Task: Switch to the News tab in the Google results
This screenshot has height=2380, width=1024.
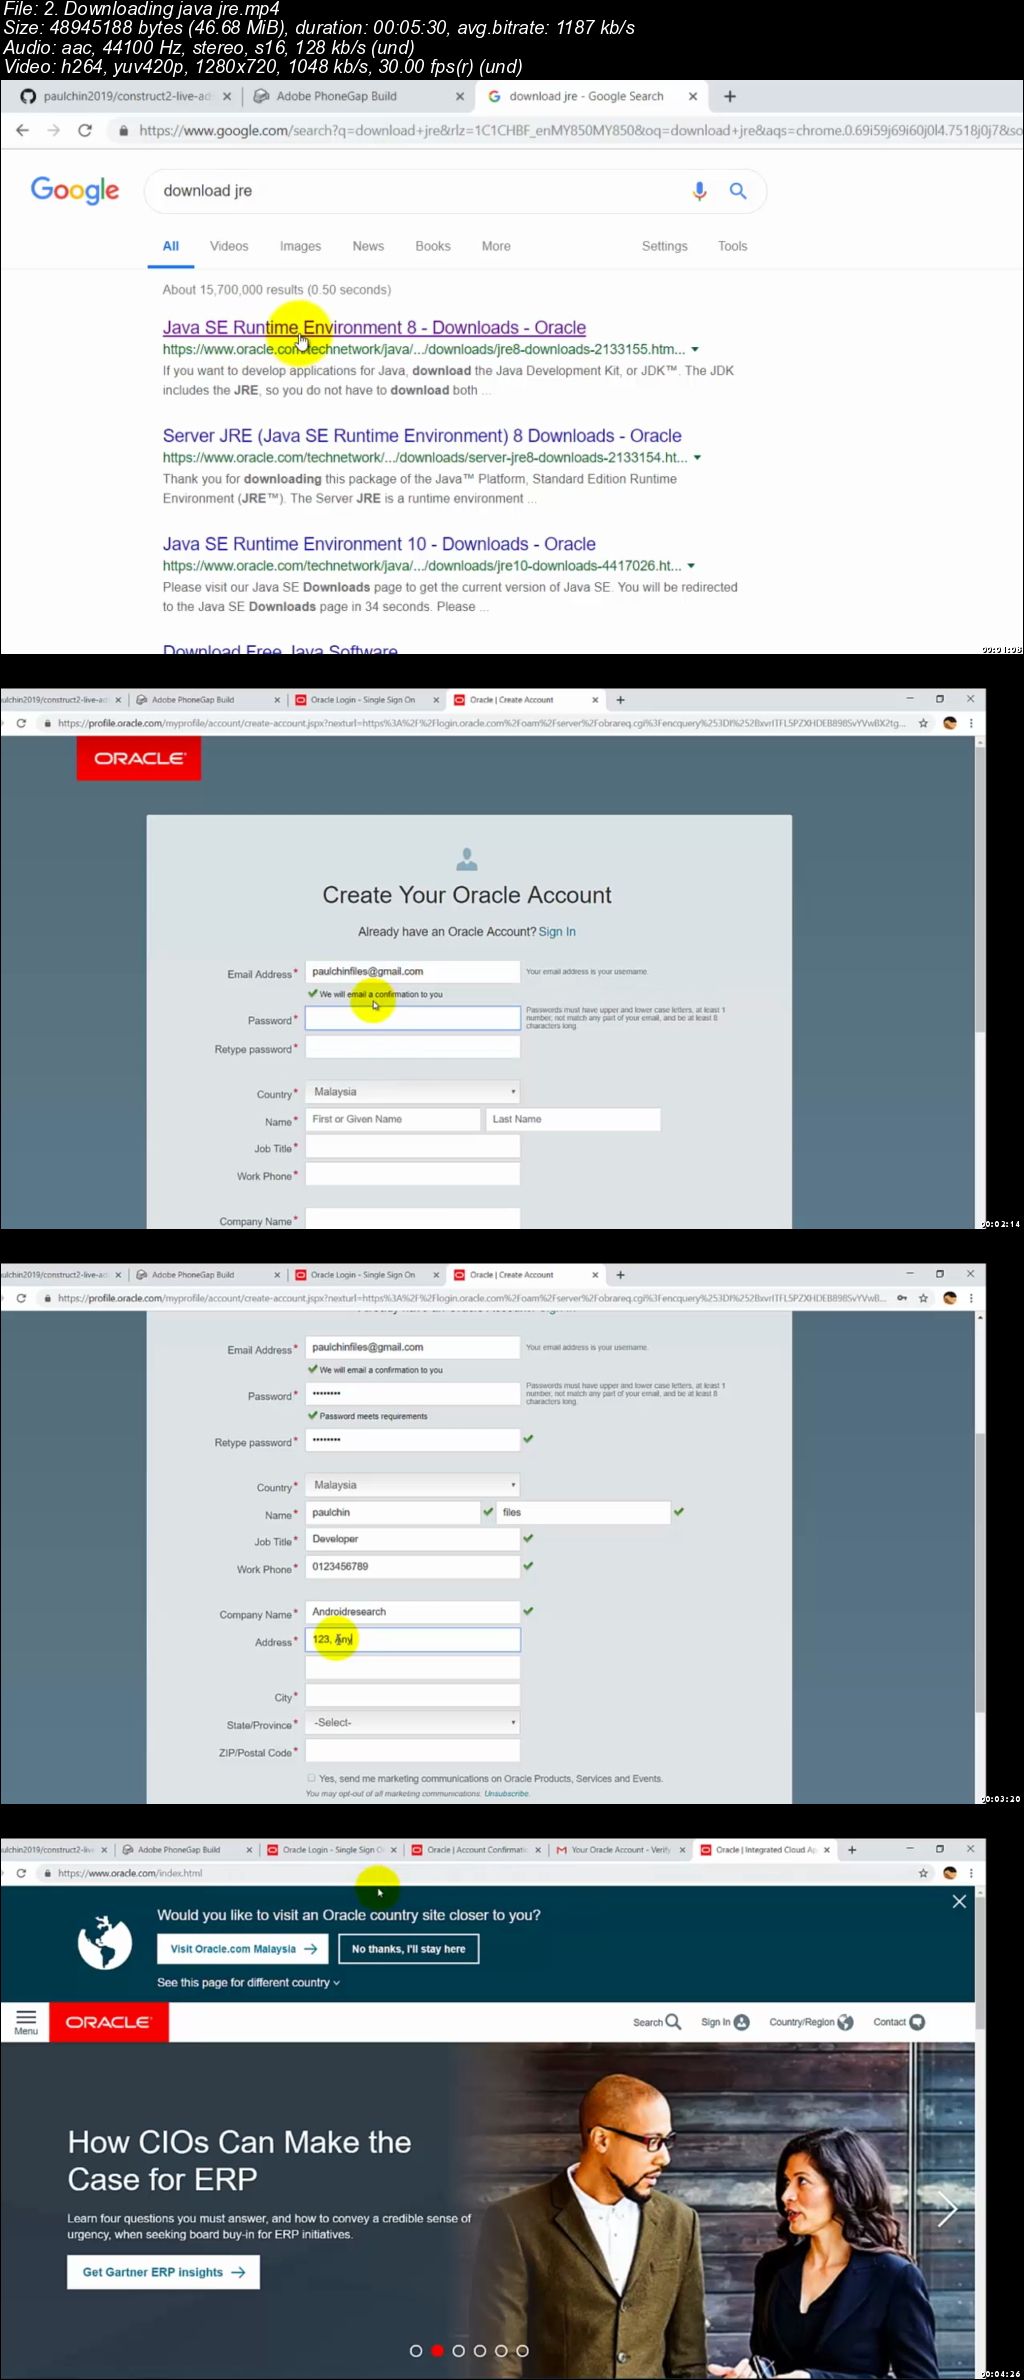Action: (368, 246)
